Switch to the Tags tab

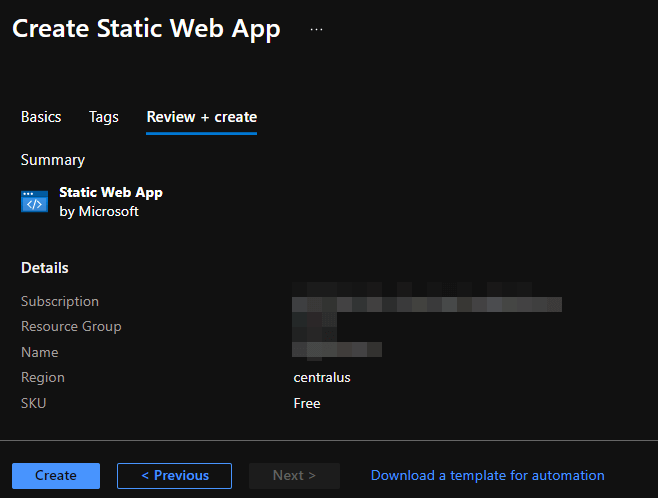[104, 117]
